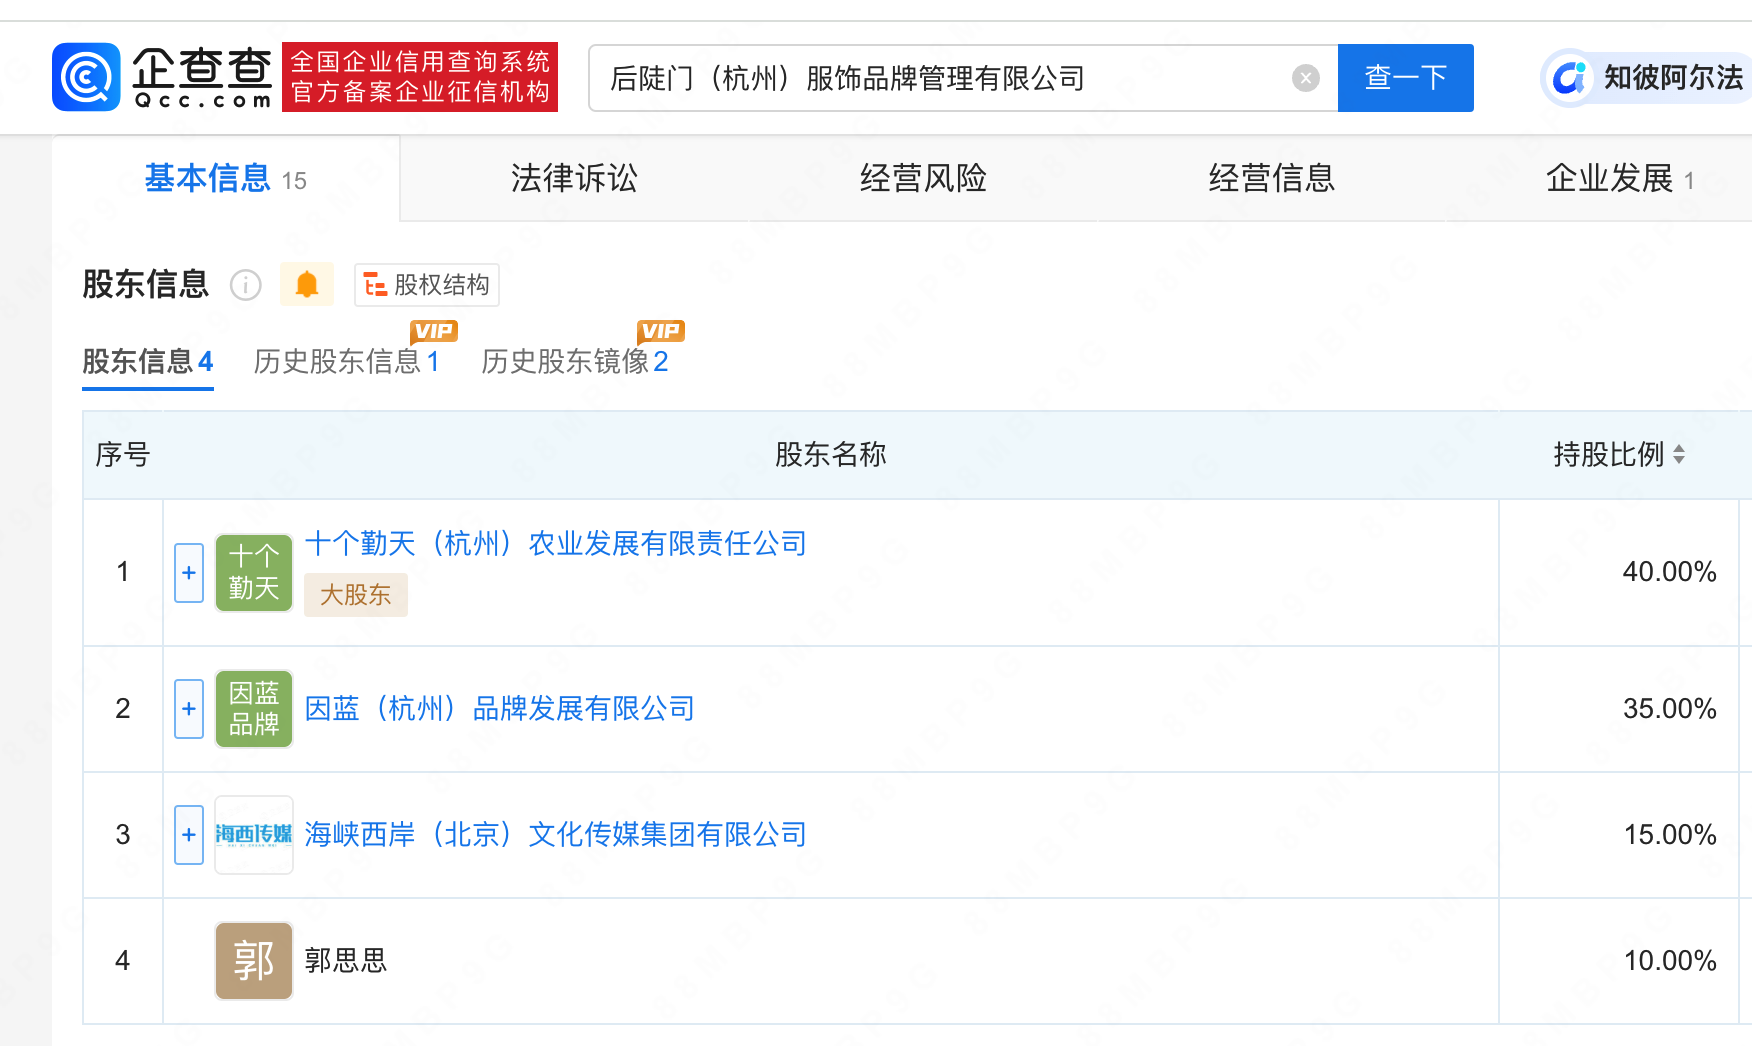This screenshot has width=1752, height=1046.
Task: Open the Qcc.com logo home link
Action: click(x=162, y=77)
